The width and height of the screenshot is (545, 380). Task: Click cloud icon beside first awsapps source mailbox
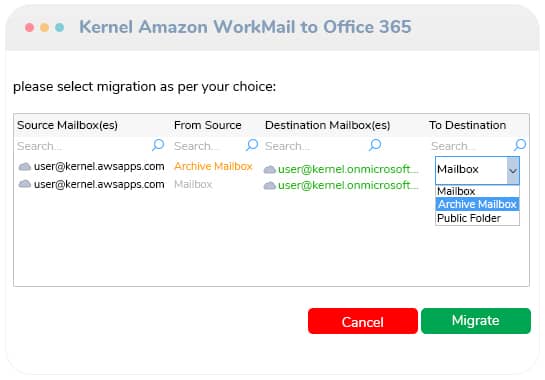point(25,167)
